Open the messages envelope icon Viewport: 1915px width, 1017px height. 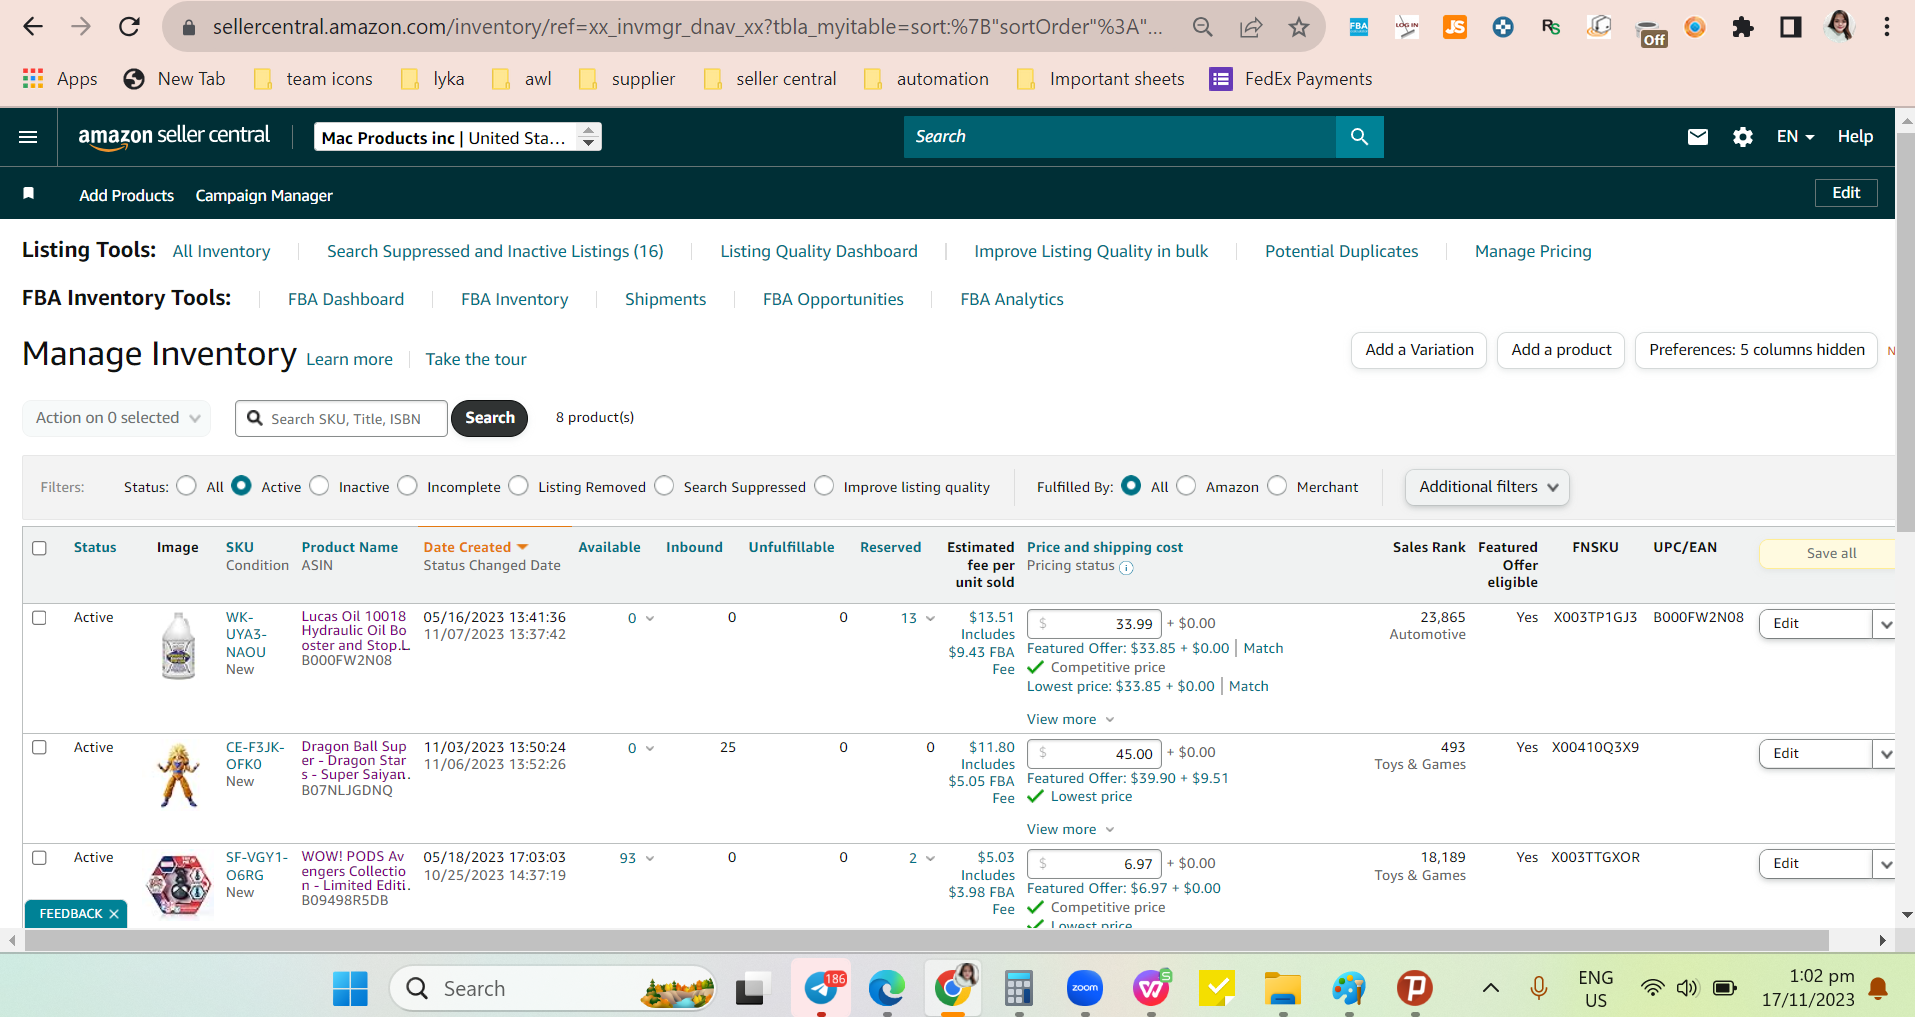[x=1697, y=137]
